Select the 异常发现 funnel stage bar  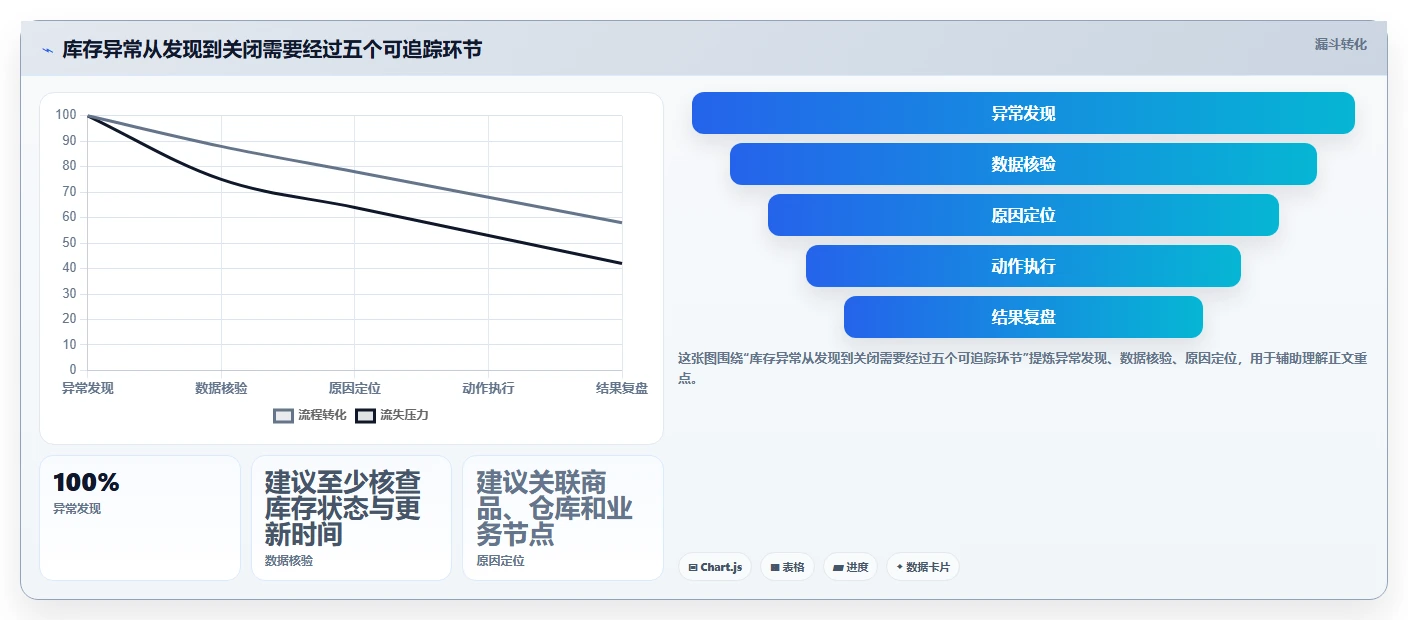pyautogui.click(x=1023, y=113)
